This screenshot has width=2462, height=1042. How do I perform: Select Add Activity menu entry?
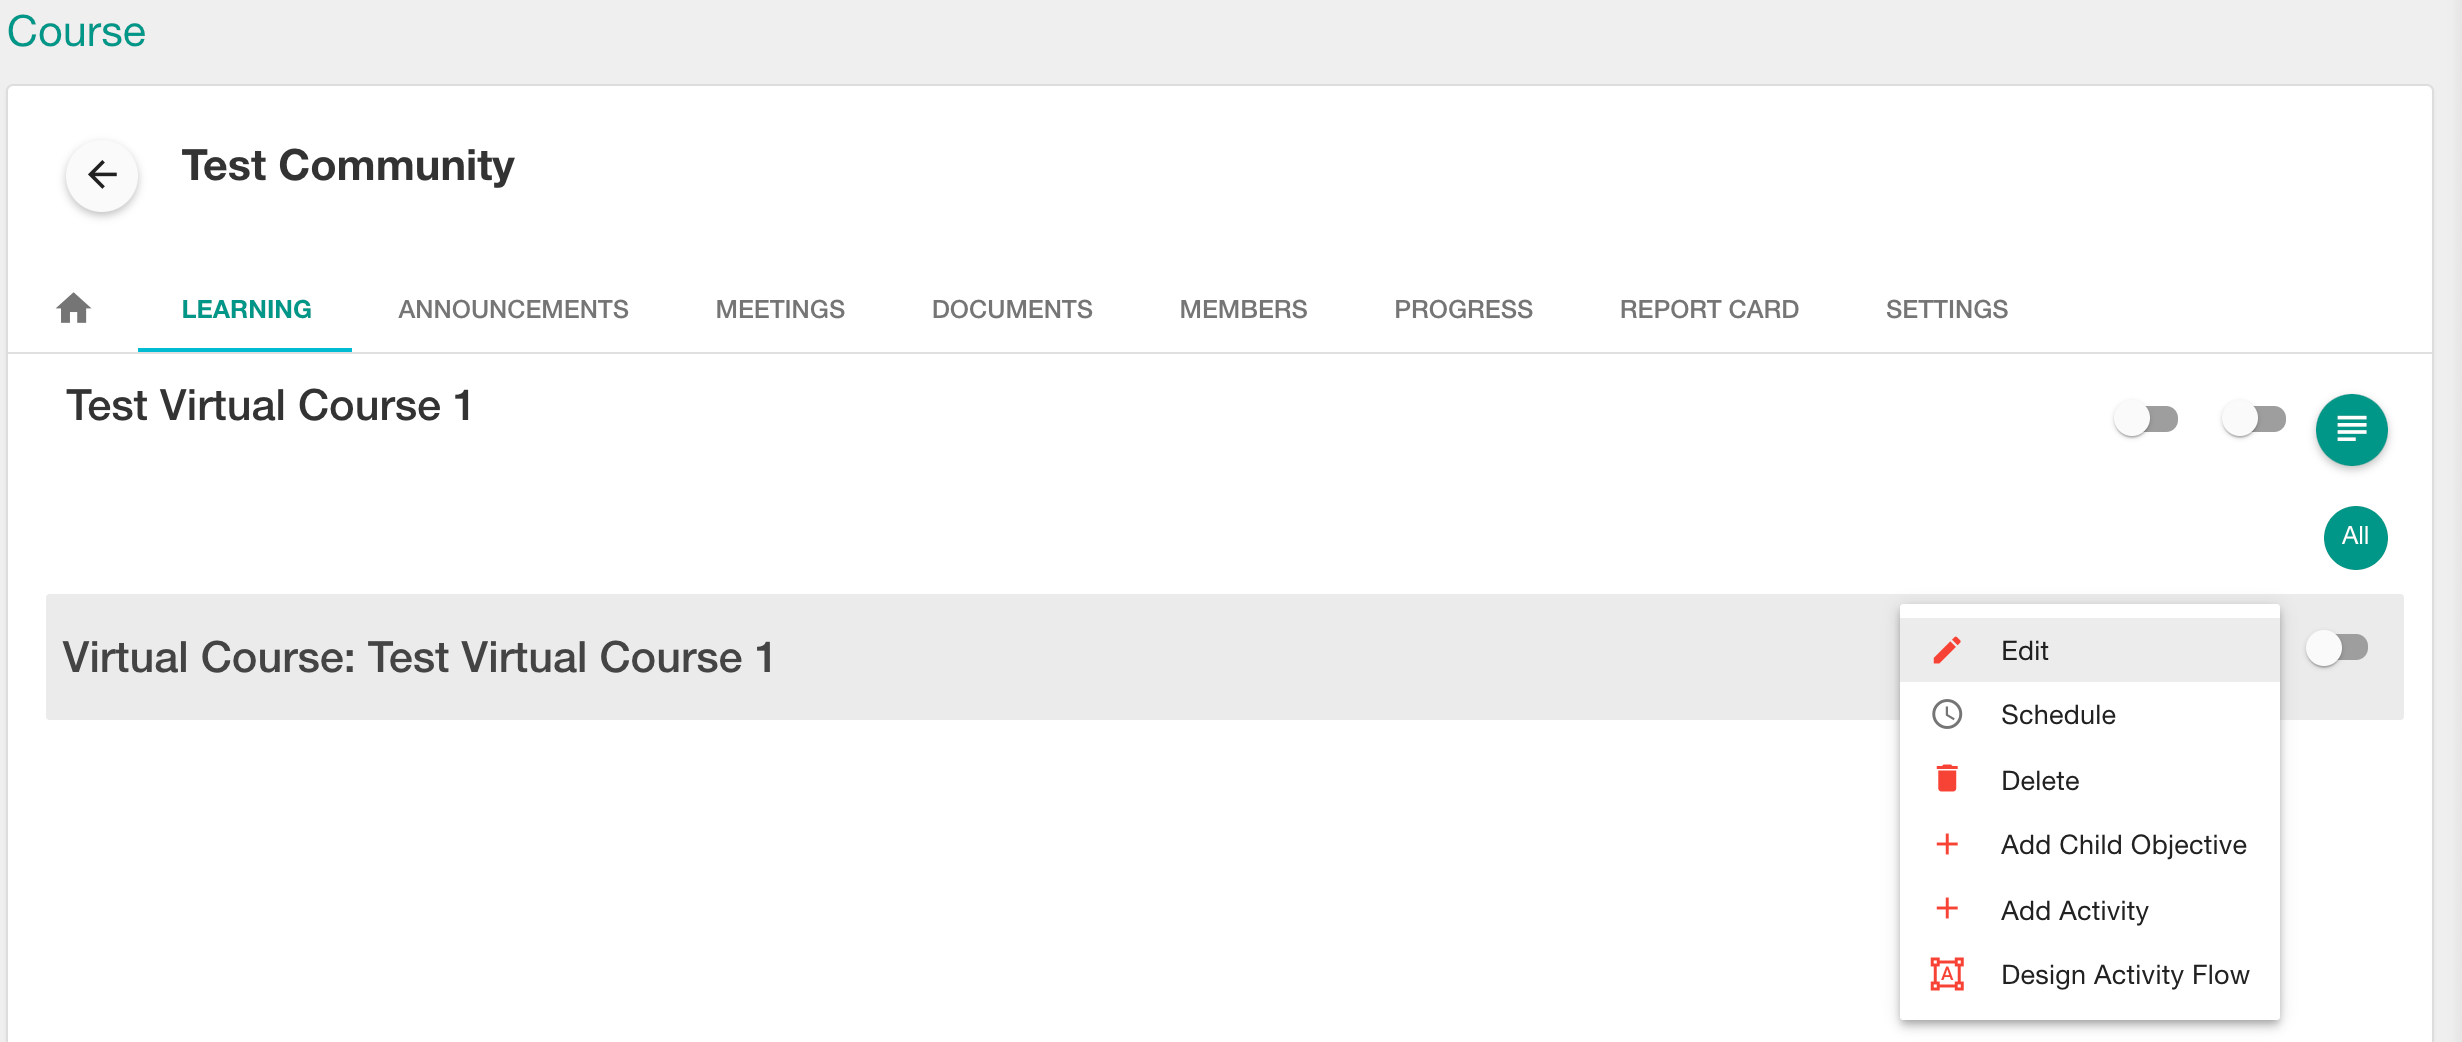(2089, 910)
